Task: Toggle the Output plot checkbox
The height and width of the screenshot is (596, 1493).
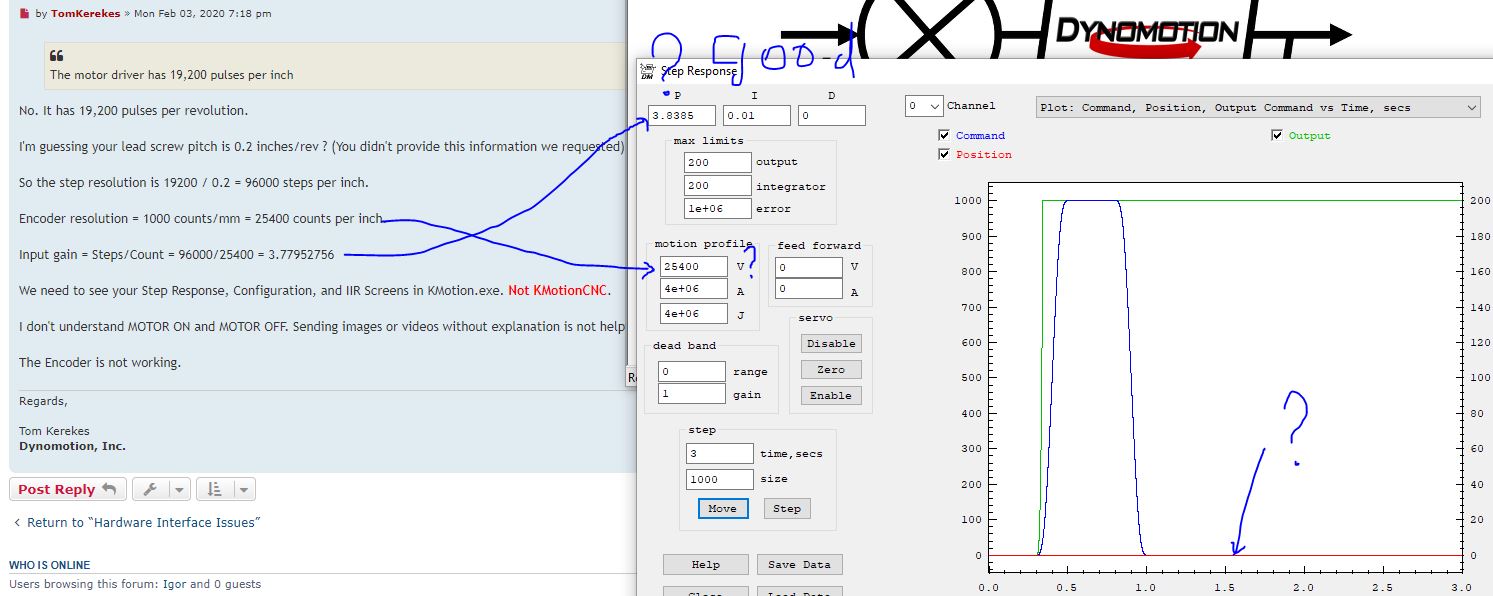Action: [x=1277, y=136]
